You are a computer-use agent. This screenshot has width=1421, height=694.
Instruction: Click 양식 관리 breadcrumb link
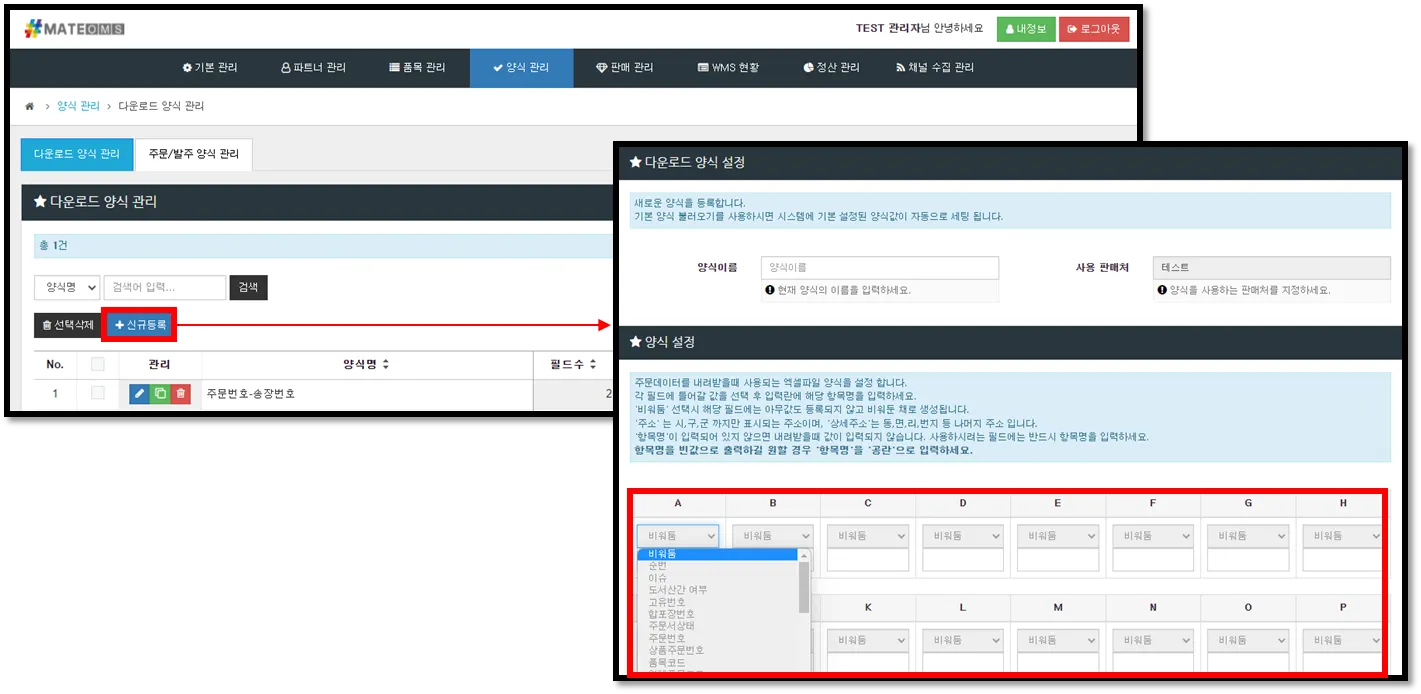point(78,106)
